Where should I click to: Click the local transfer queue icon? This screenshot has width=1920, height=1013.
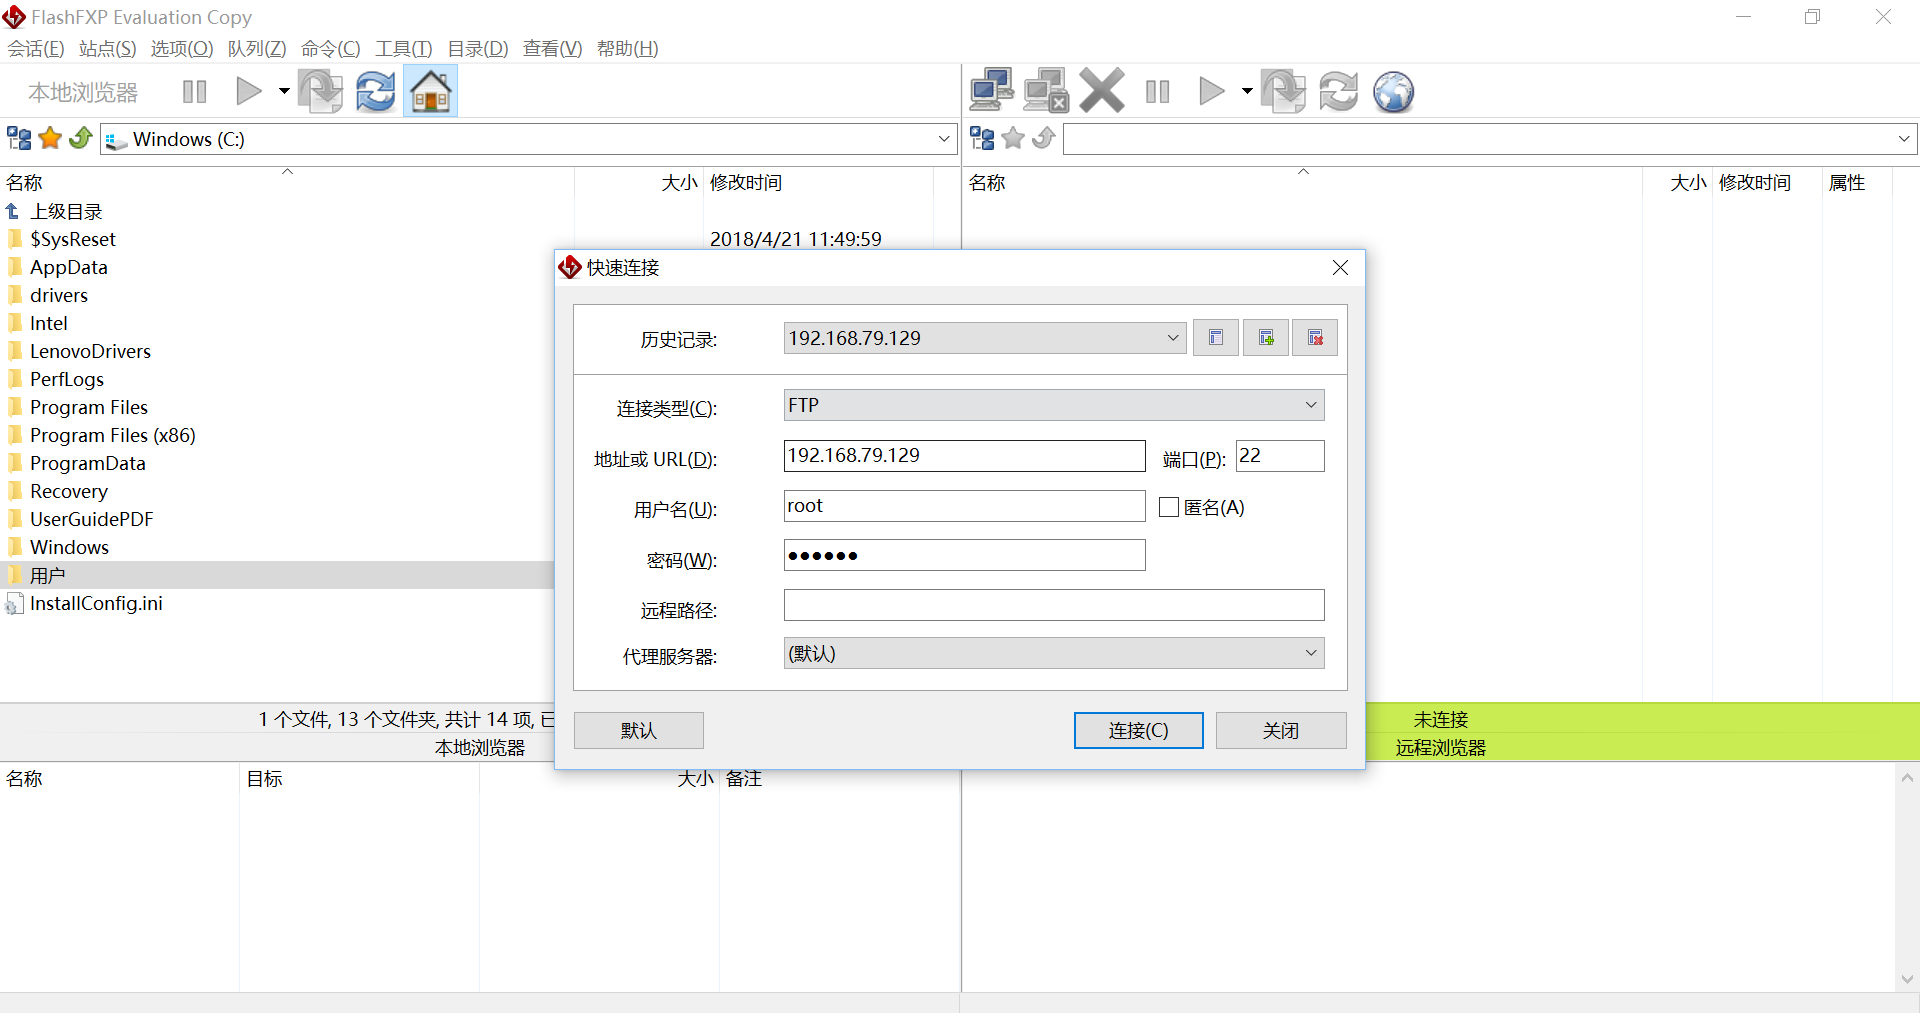(x=320, y=91)
